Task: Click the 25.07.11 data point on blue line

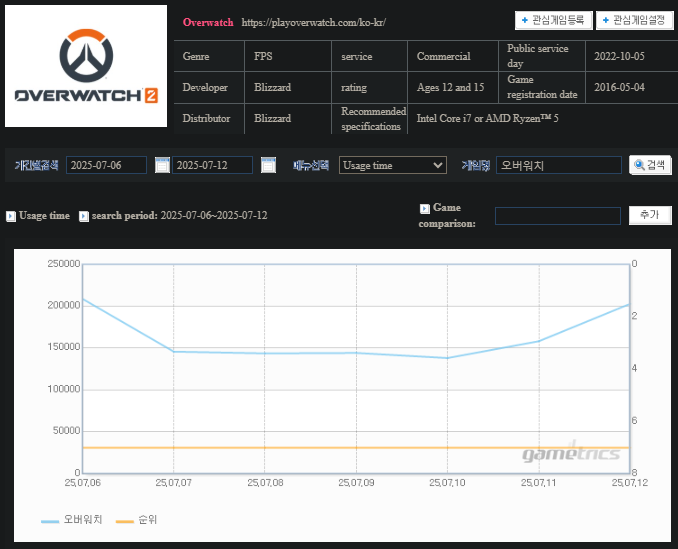Action: point(539,341)
